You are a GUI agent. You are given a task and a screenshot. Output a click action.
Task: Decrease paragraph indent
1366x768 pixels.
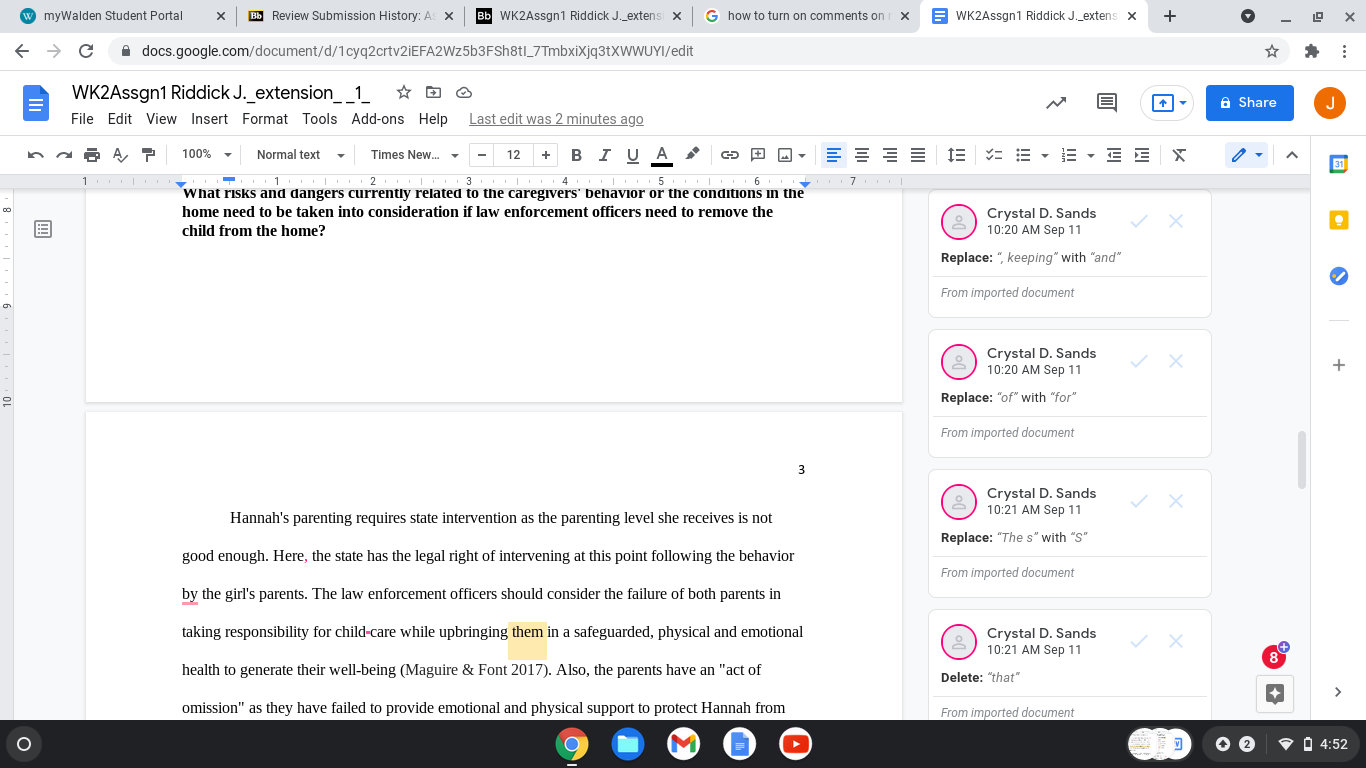[x=1114, y=155]
